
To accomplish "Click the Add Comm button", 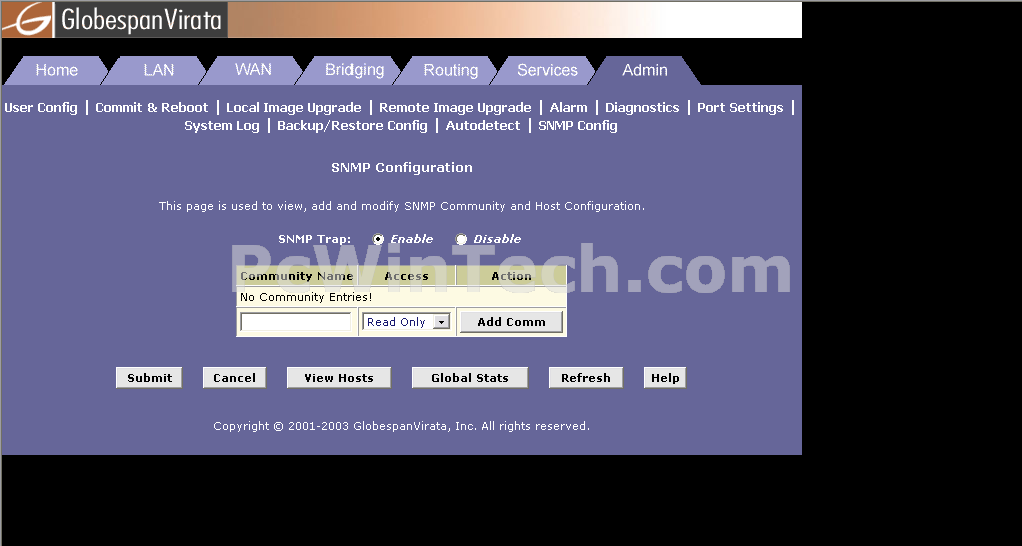I will [x=511, y=322].
